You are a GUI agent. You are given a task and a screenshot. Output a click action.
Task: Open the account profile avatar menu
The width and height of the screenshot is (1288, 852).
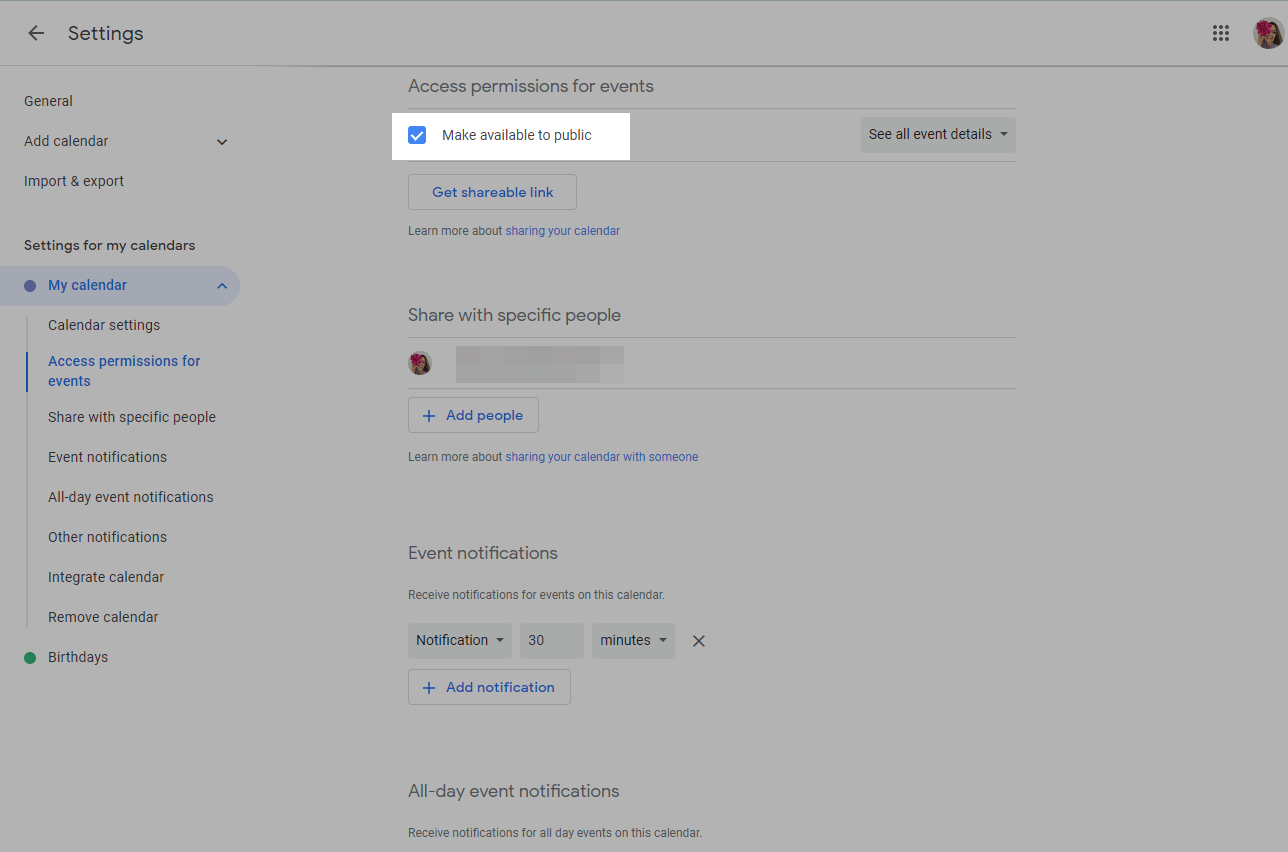coord(1267,33)
